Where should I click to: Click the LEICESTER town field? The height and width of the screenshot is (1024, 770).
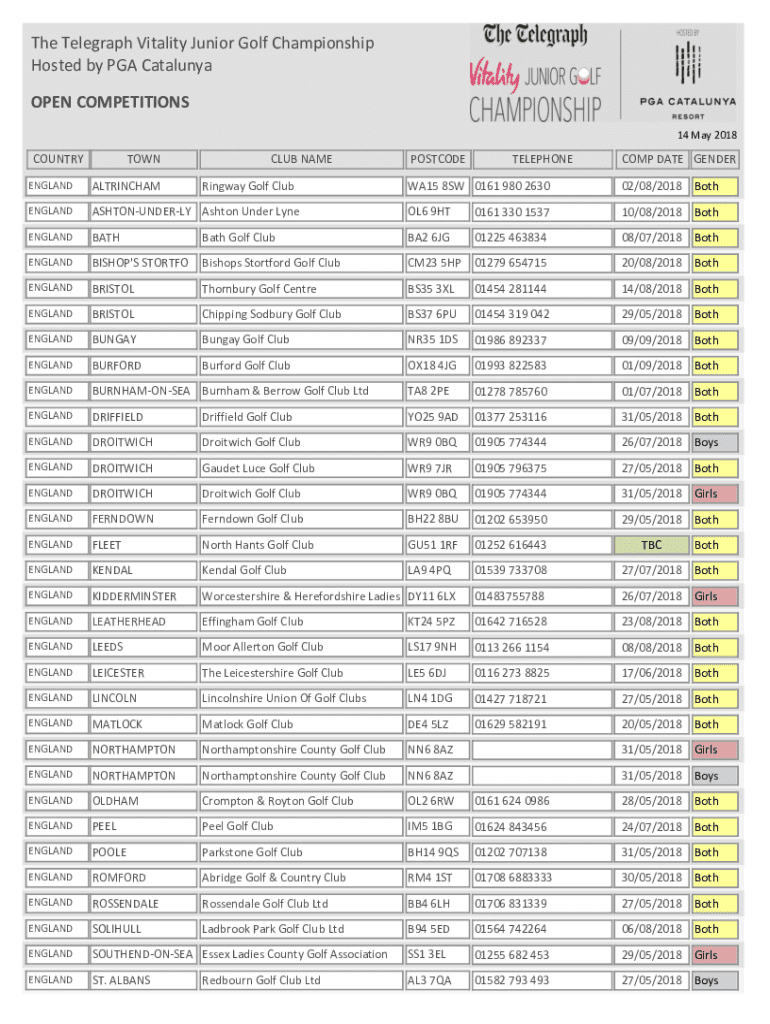pos(141,673)
